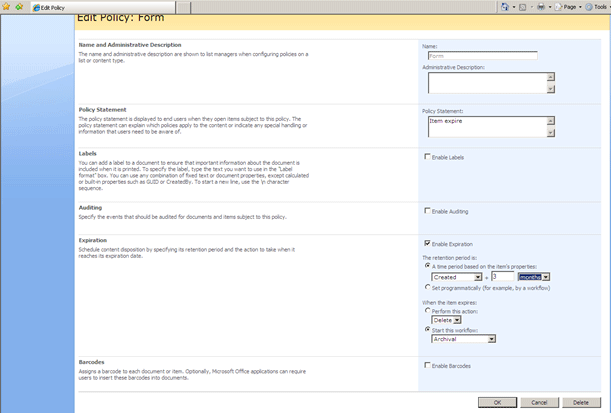Click the Favorites Center star icon
This screenshot has width=611, height=413.
pos(6,7)
